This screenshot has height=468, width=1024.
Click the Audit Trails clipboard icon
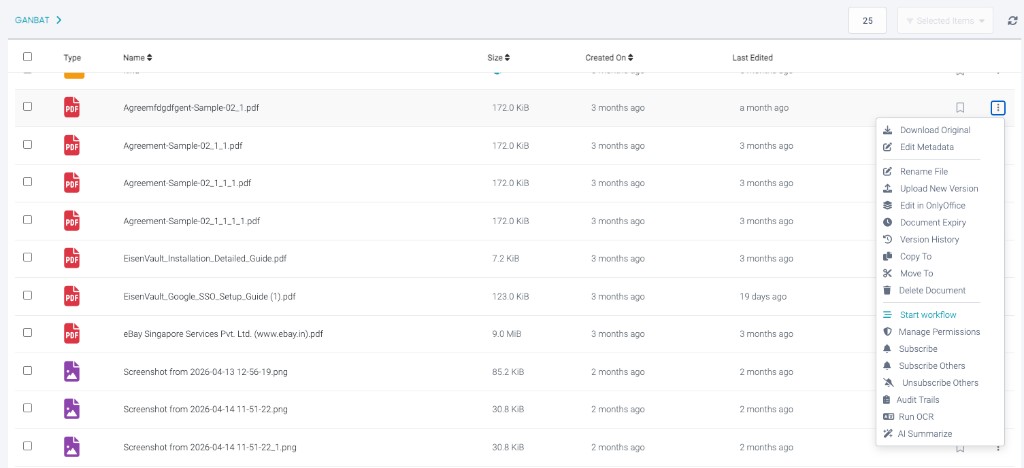(x=887, y=399)
